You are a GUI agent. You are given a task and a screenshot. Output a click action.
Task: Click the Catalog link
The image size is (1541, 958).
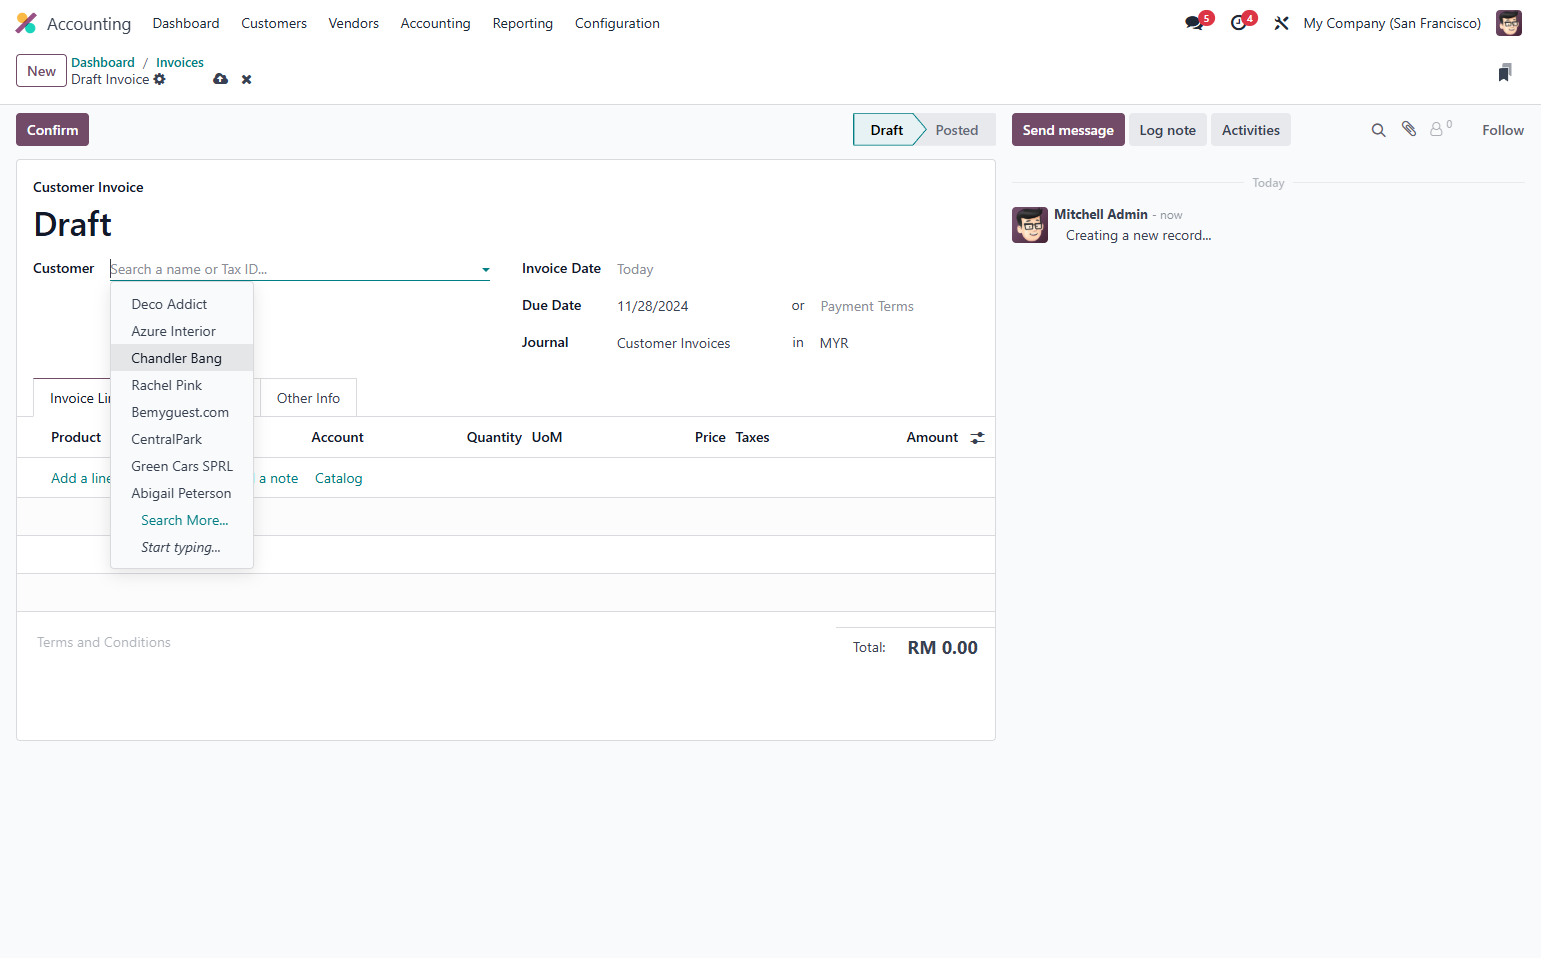pyautogui.click(x=339, y=478)
